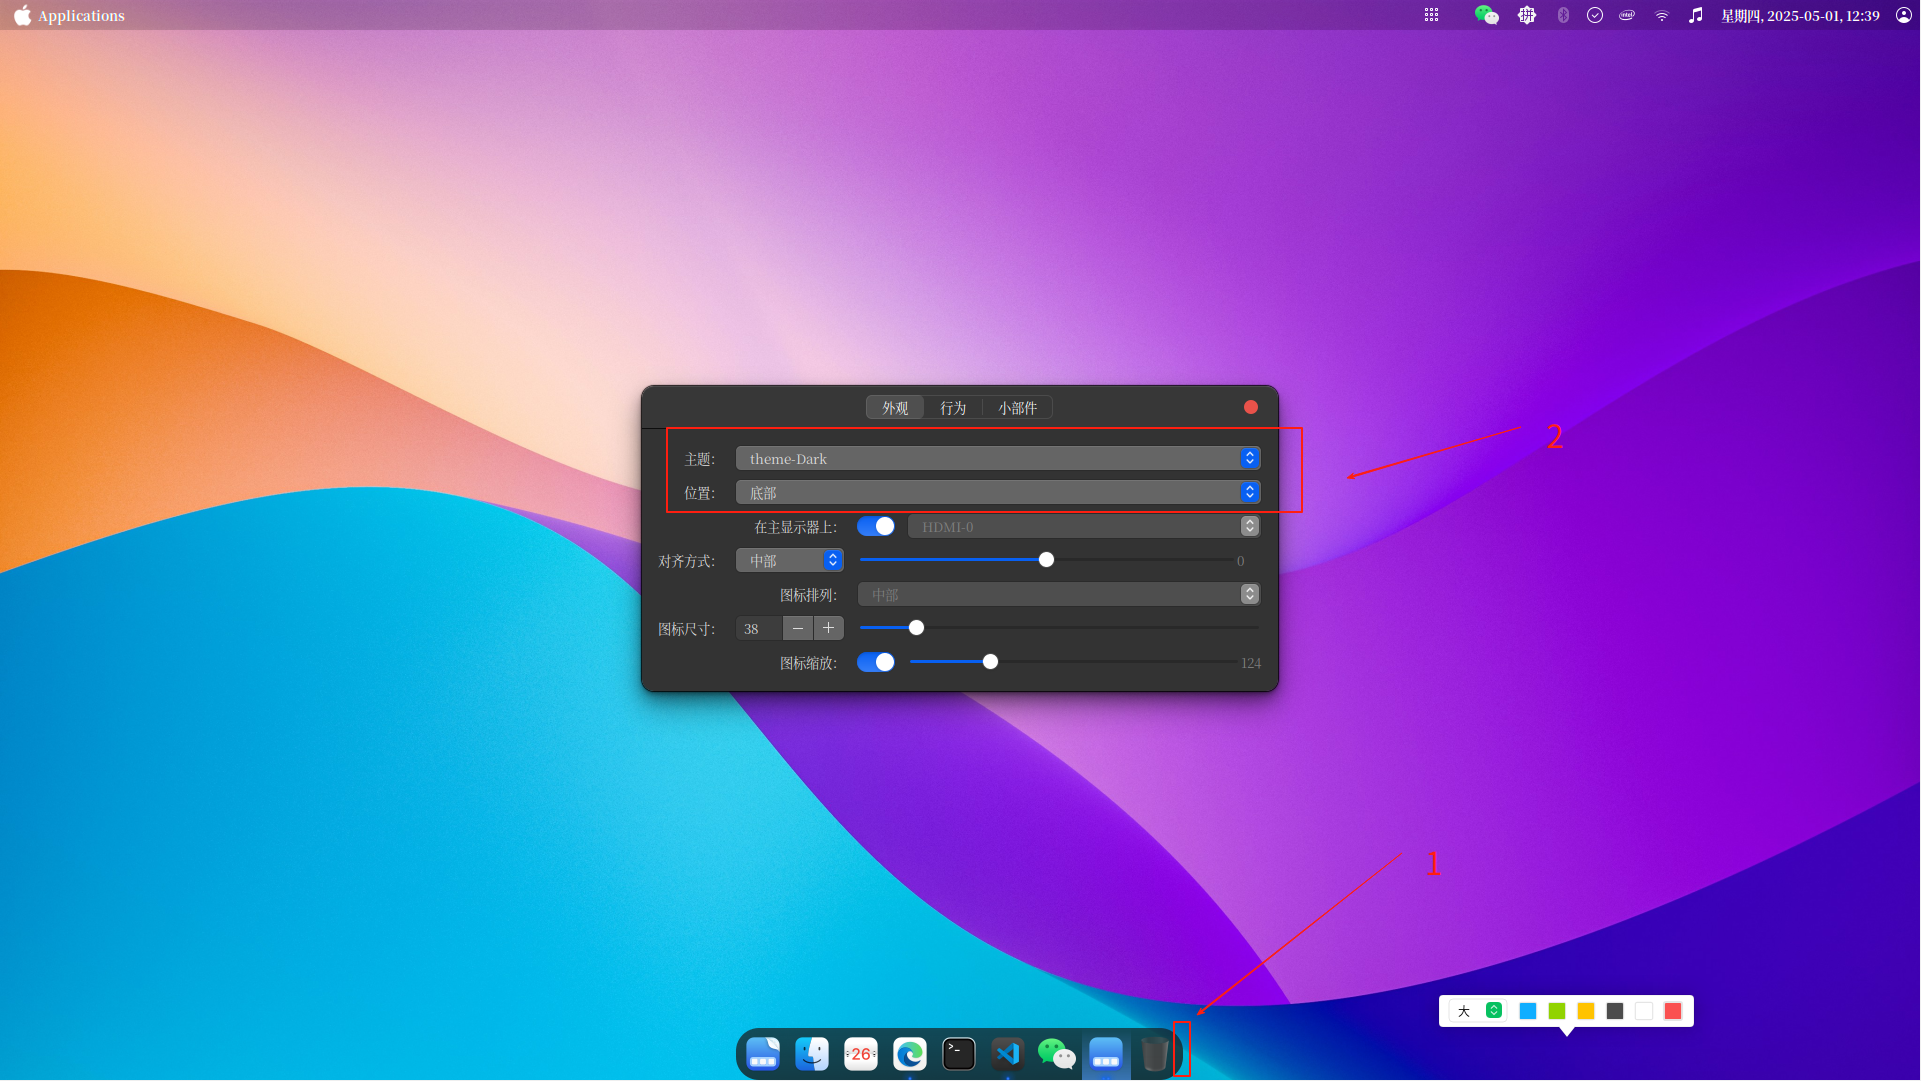Viewport: 1921px width, 1081px height.
Task: Expand the 主题 theme-Dark dropdown
Action: point(997,459)
